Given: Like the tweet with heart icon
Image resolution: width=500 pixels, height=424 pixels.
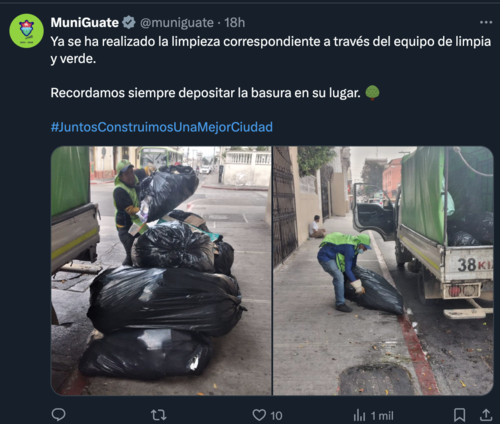Looking at the screenshot, I should pyautogui.click(x=259, y=415).
